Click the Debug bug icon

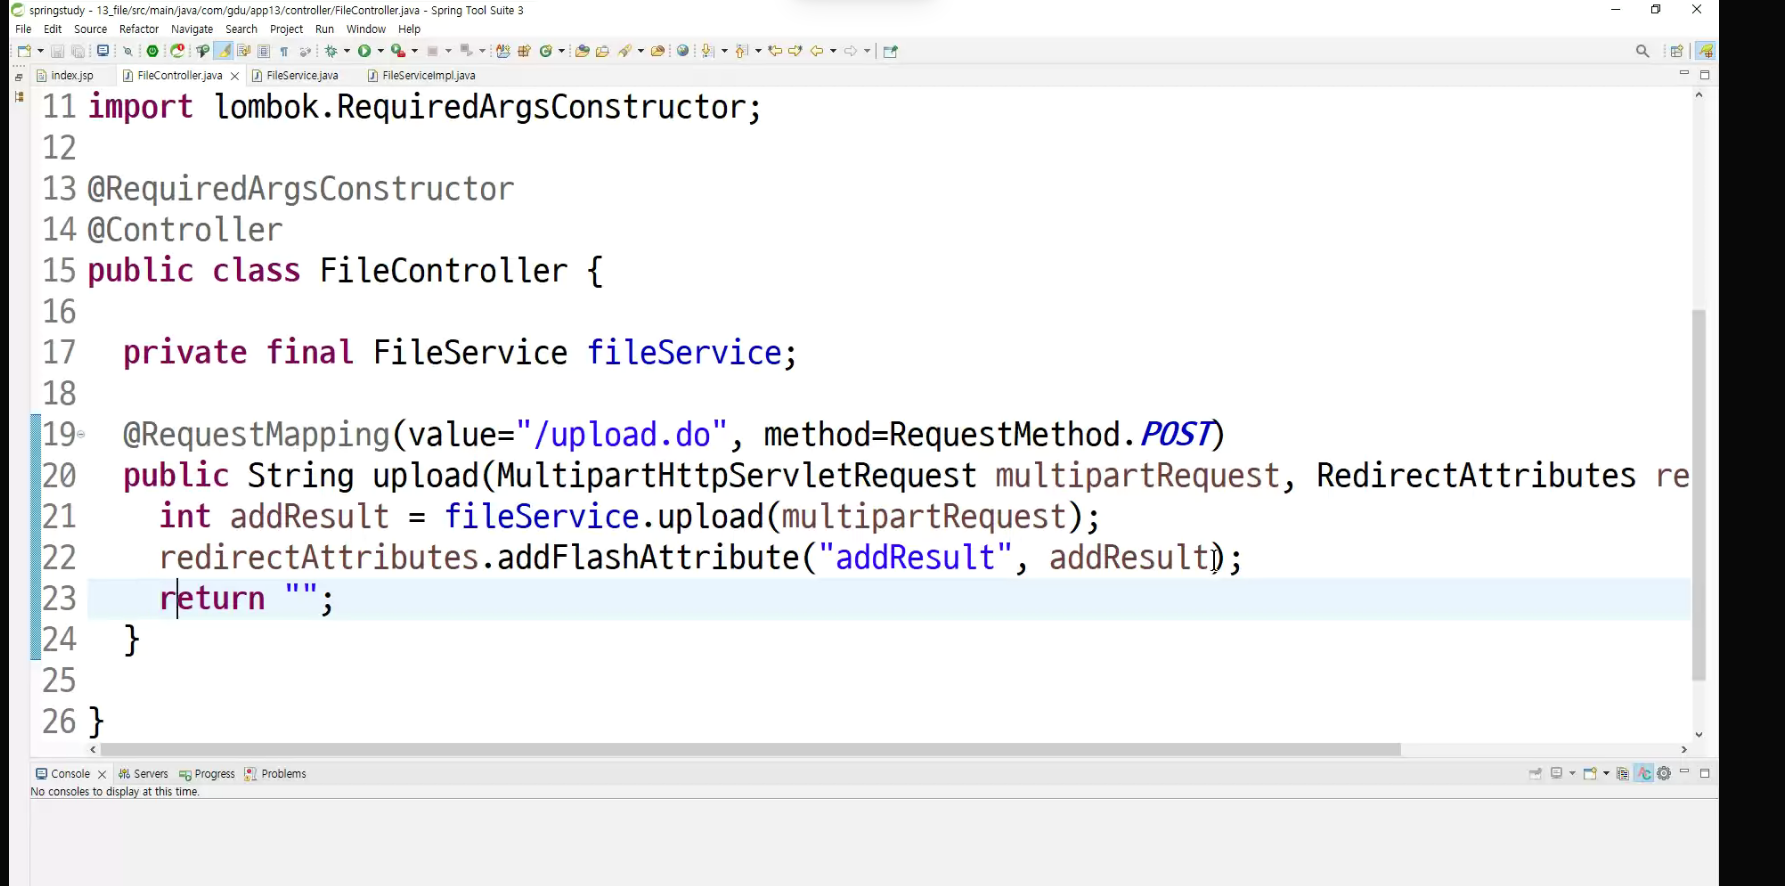[x=331, y=51]
